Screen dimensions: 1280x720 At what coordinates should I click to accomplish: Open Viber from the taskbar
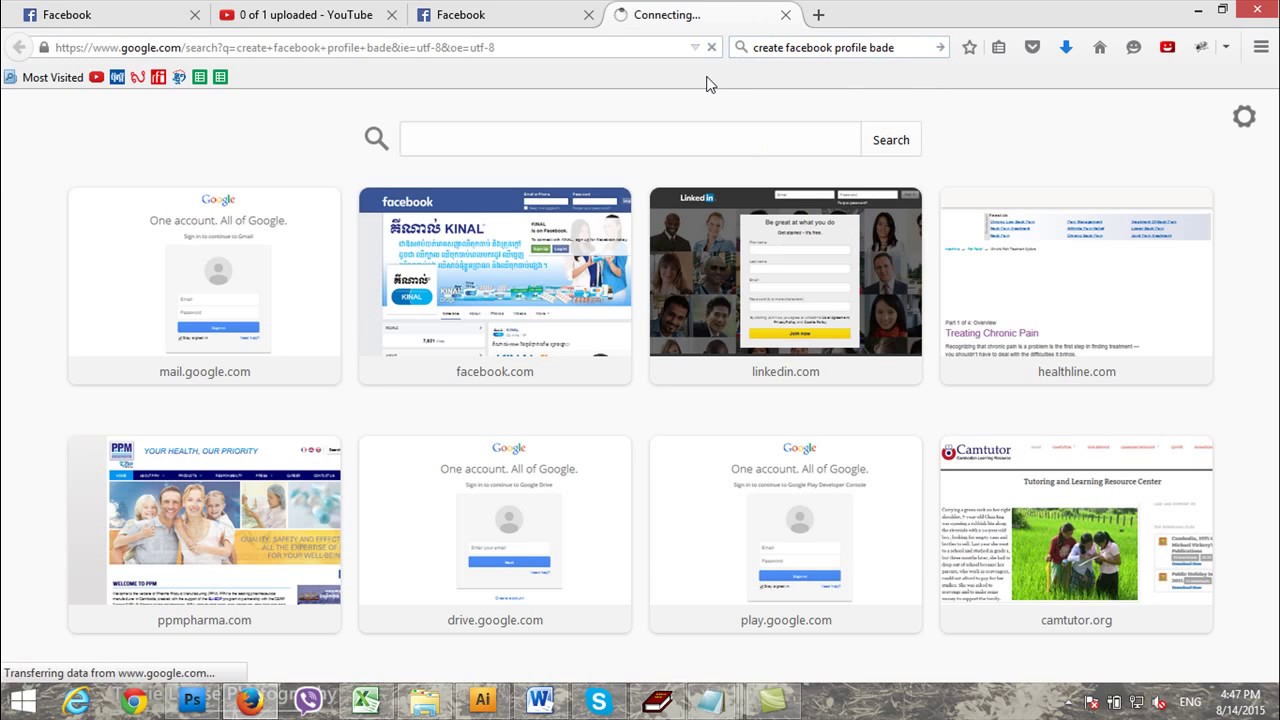[x=308, y=701]
